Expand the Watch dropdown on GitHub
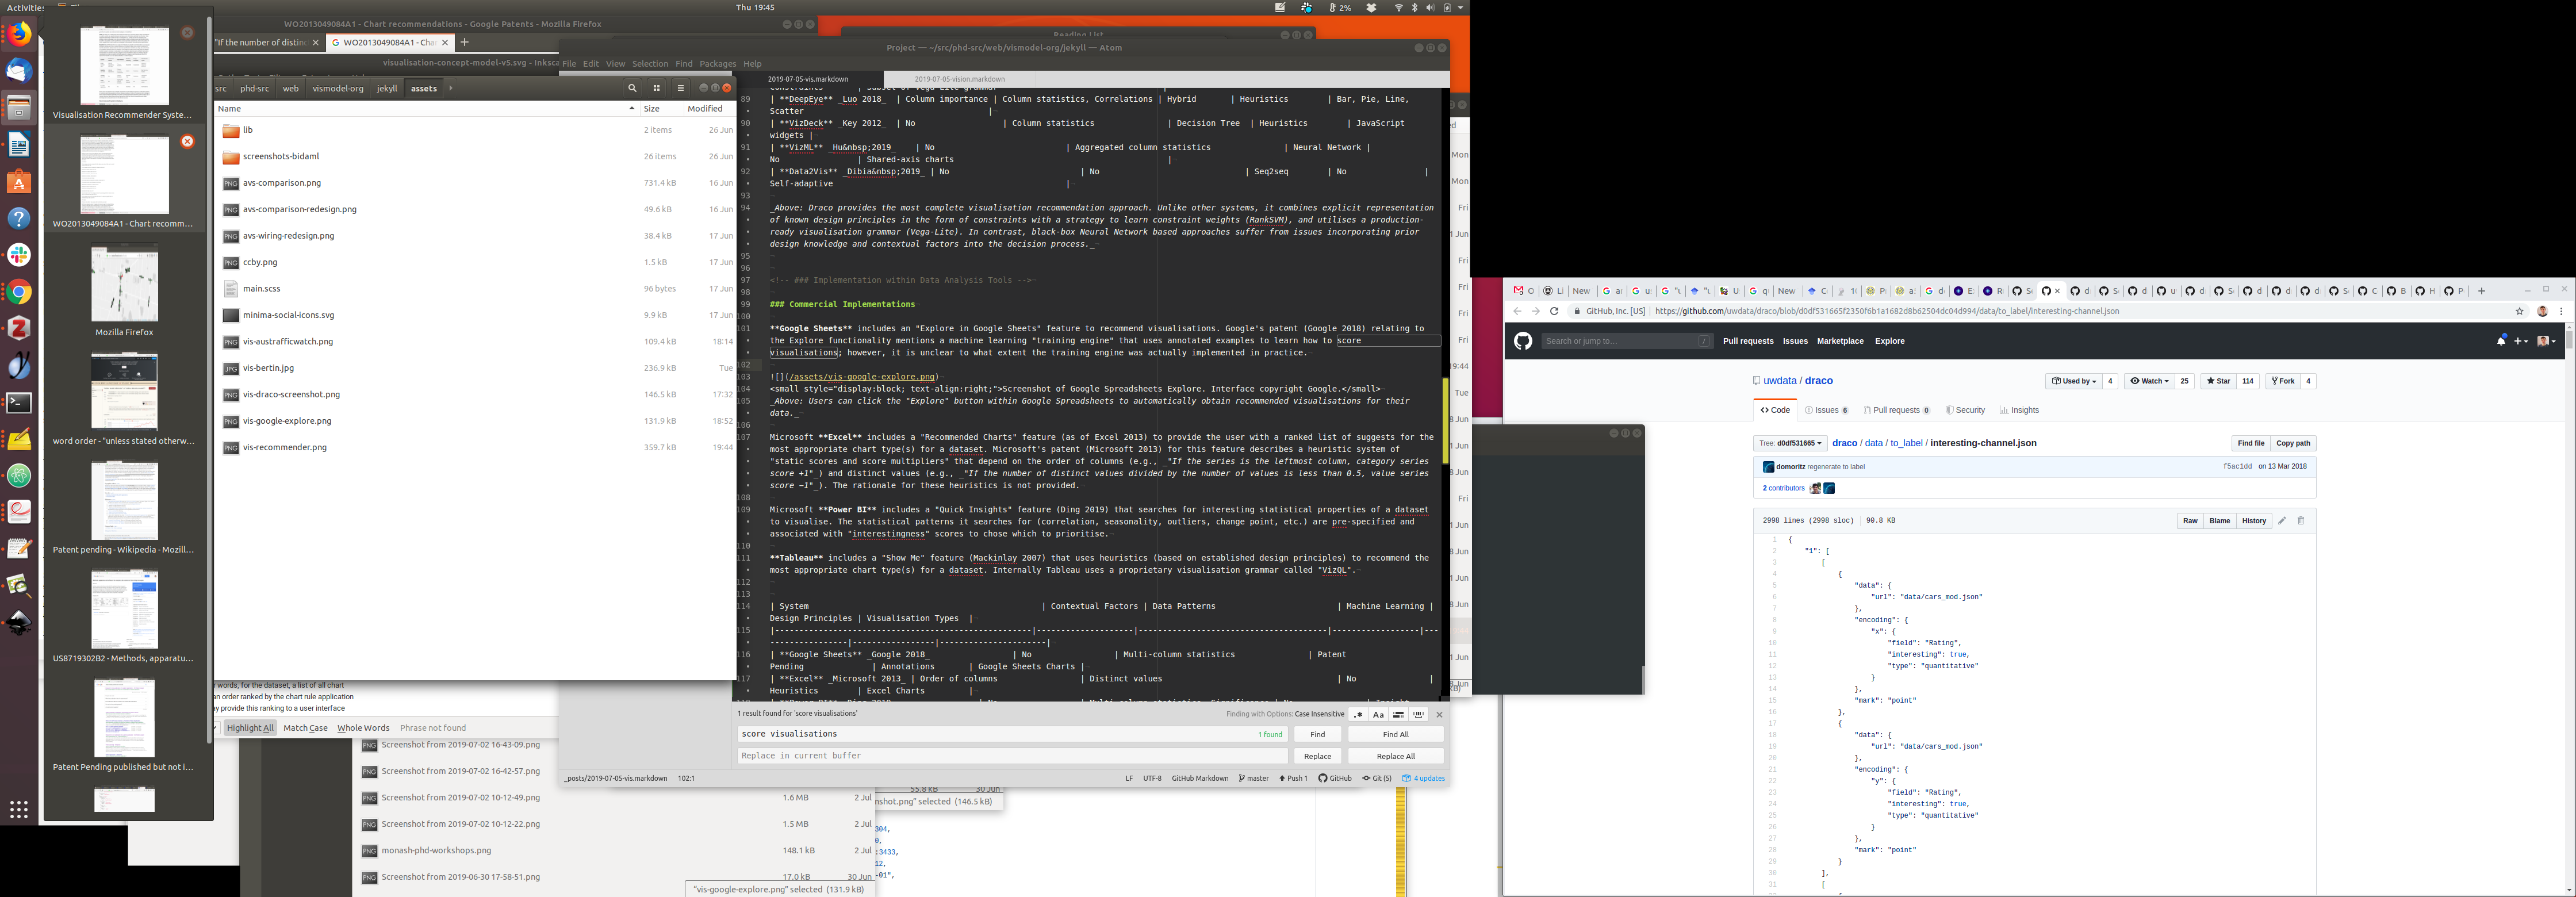The width and height of the screenshot is (2576, 897). coord(2149,381)
